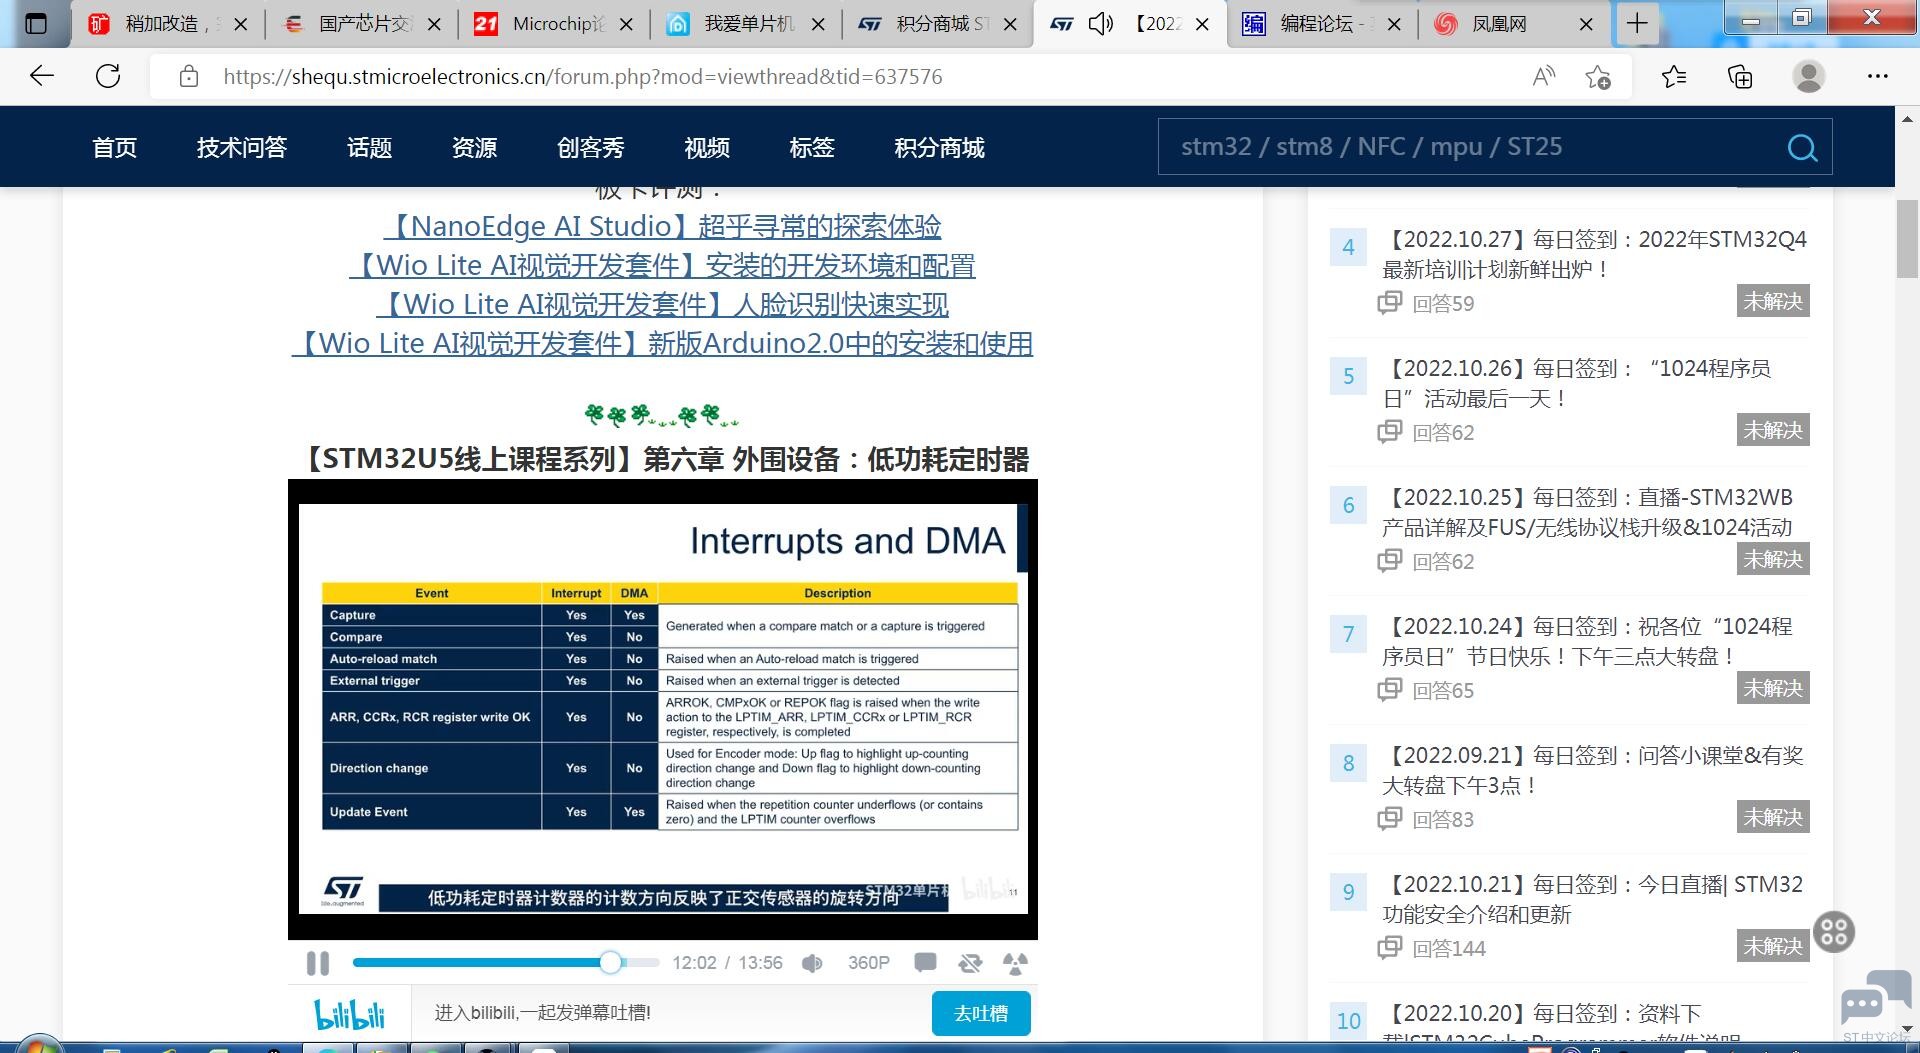Viewport: 1920px width, 1053px height.
Task: Refresh the current page
Action: click(108, 77)
